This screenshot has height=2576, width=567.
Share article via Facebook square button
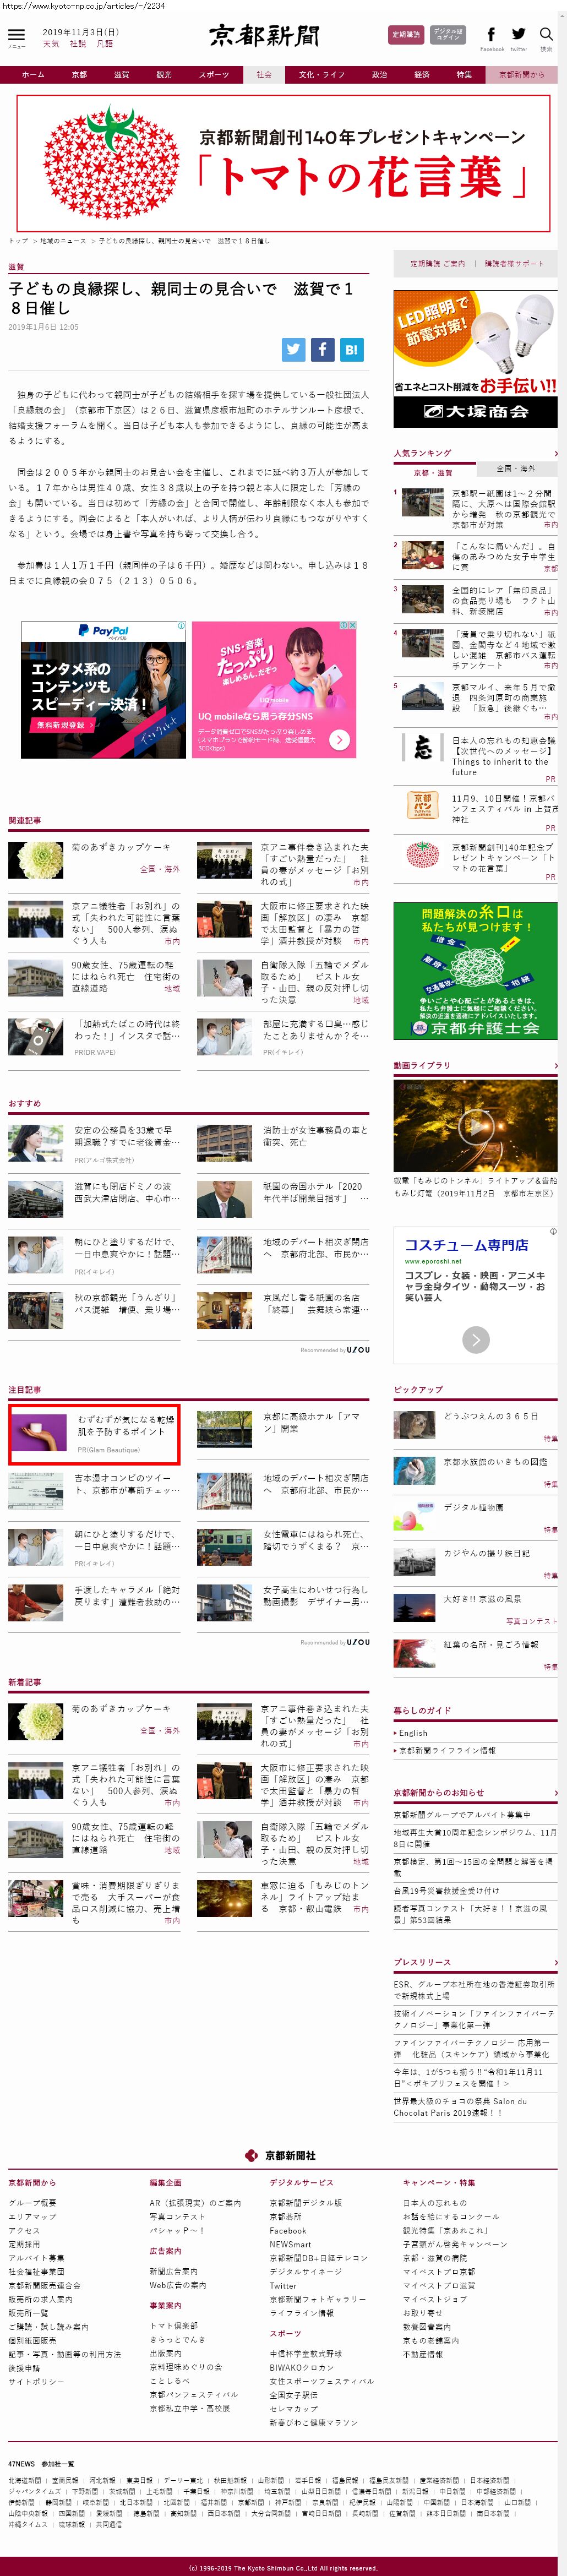tap(322, 349)
